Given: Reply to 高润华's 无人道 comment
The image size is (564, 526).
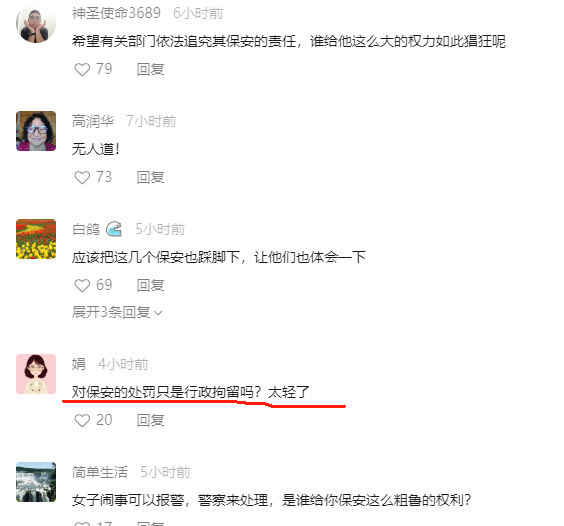Looking at the screenshot, I should (x=151, y=177).
